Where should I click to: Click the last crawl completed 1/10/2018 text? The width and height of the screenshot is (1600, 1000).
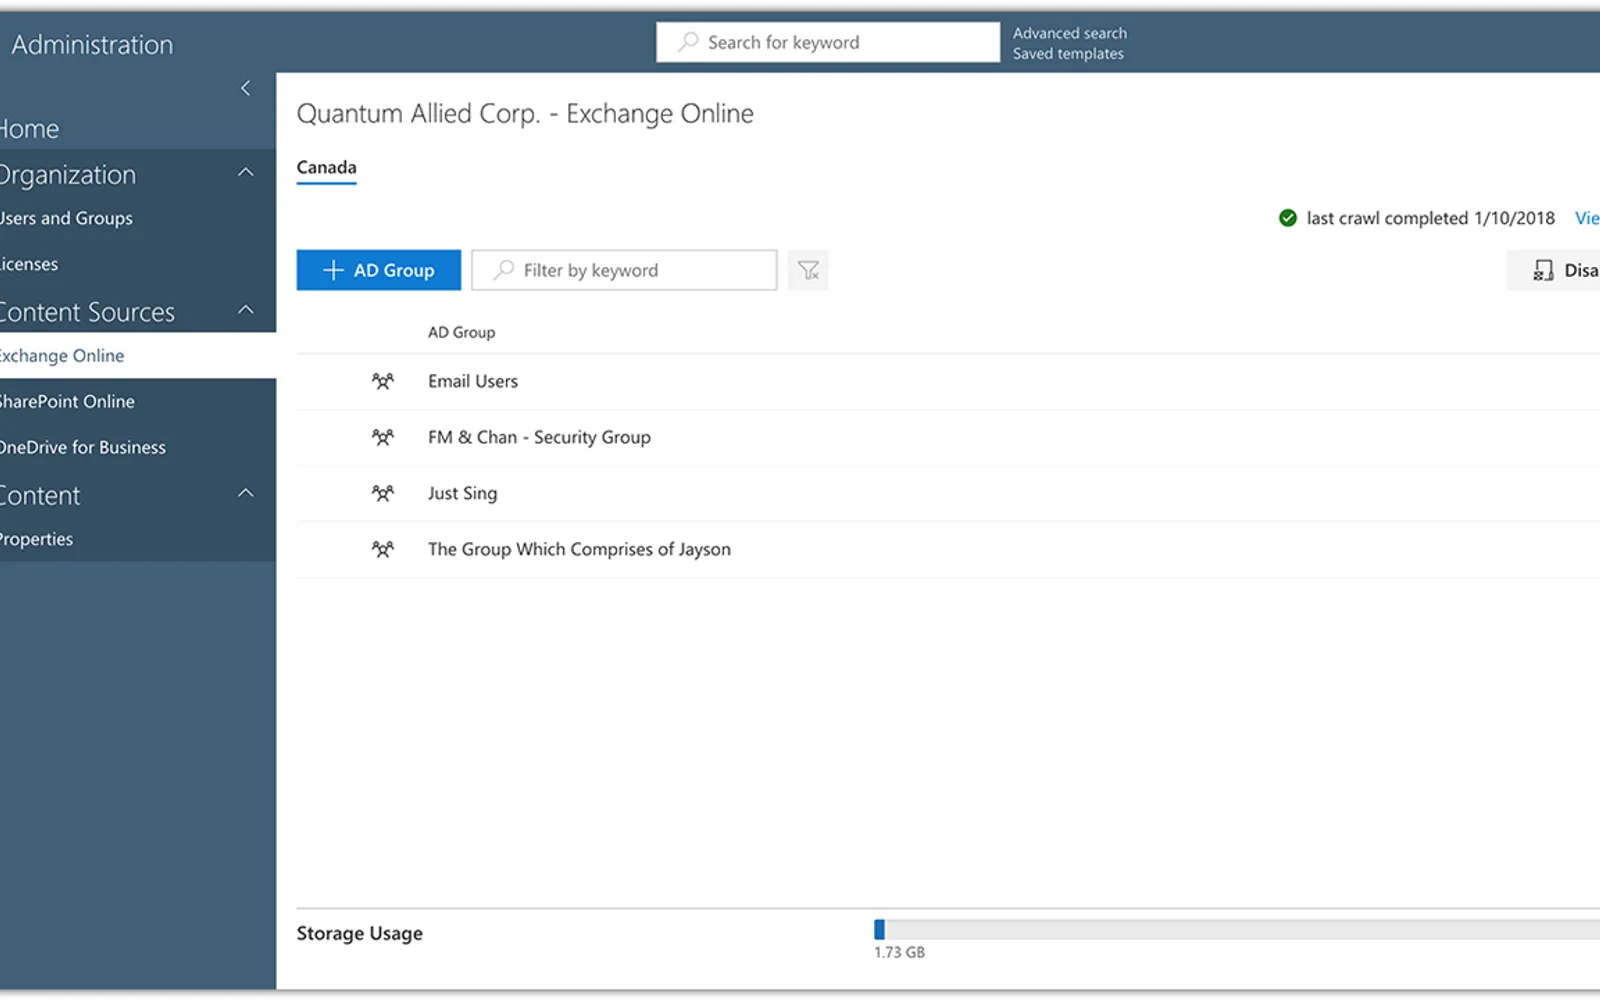[x=1430, y=218]
